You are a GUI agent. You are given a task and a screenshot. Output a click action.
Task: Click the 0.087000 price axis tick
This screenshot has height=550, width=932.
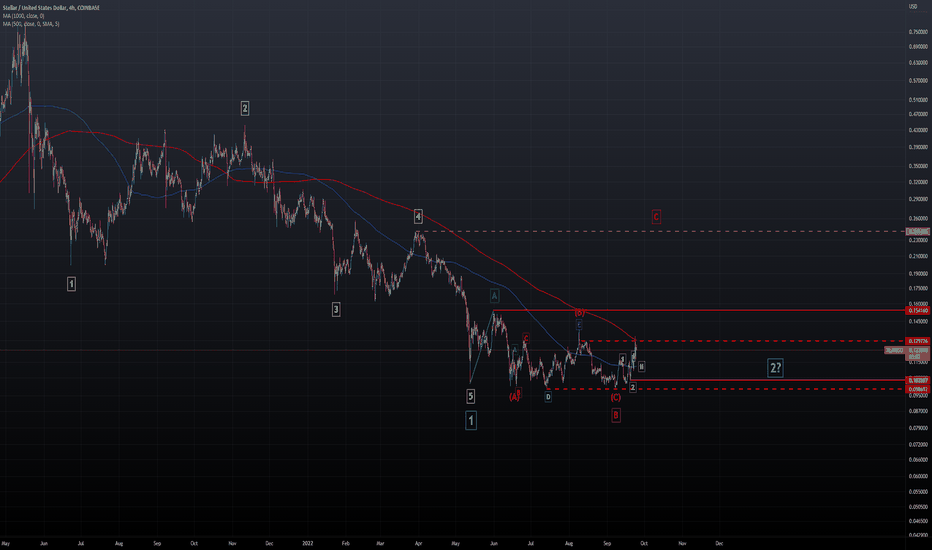point(918,411)
